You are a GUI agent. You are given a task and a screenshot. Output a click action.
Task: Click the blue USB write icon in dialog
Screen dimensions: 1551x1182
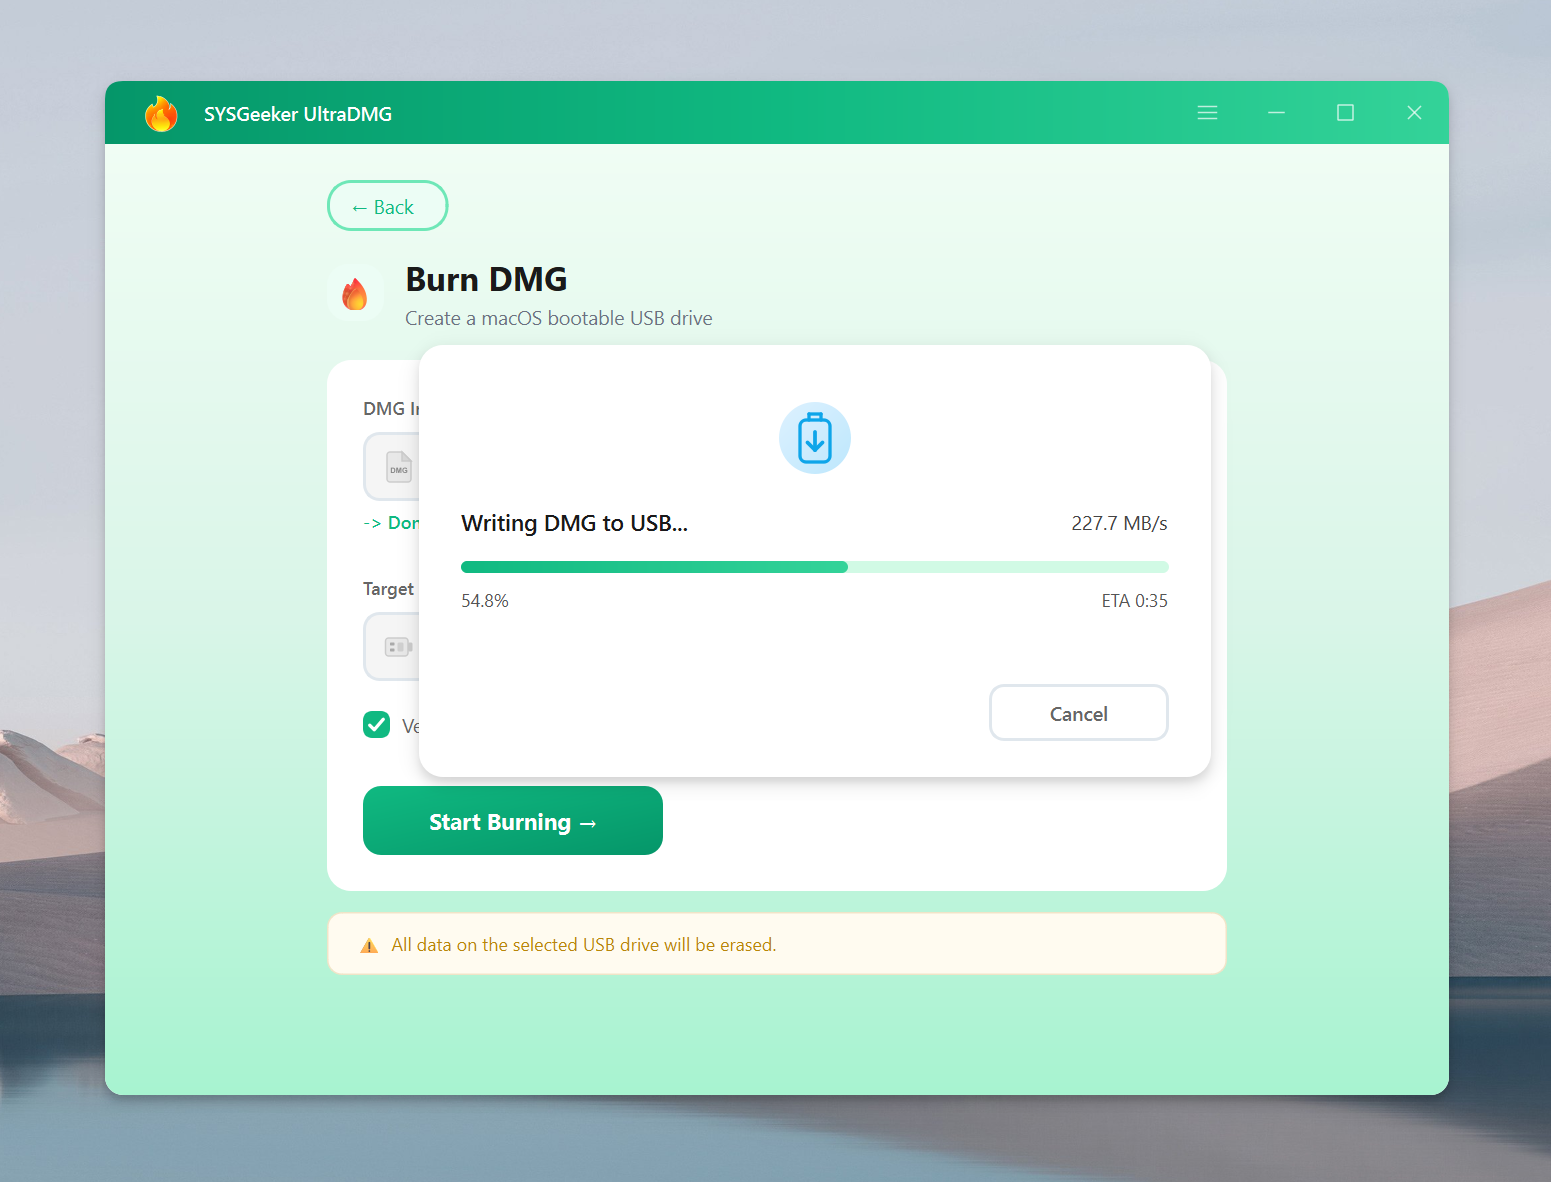814,438
